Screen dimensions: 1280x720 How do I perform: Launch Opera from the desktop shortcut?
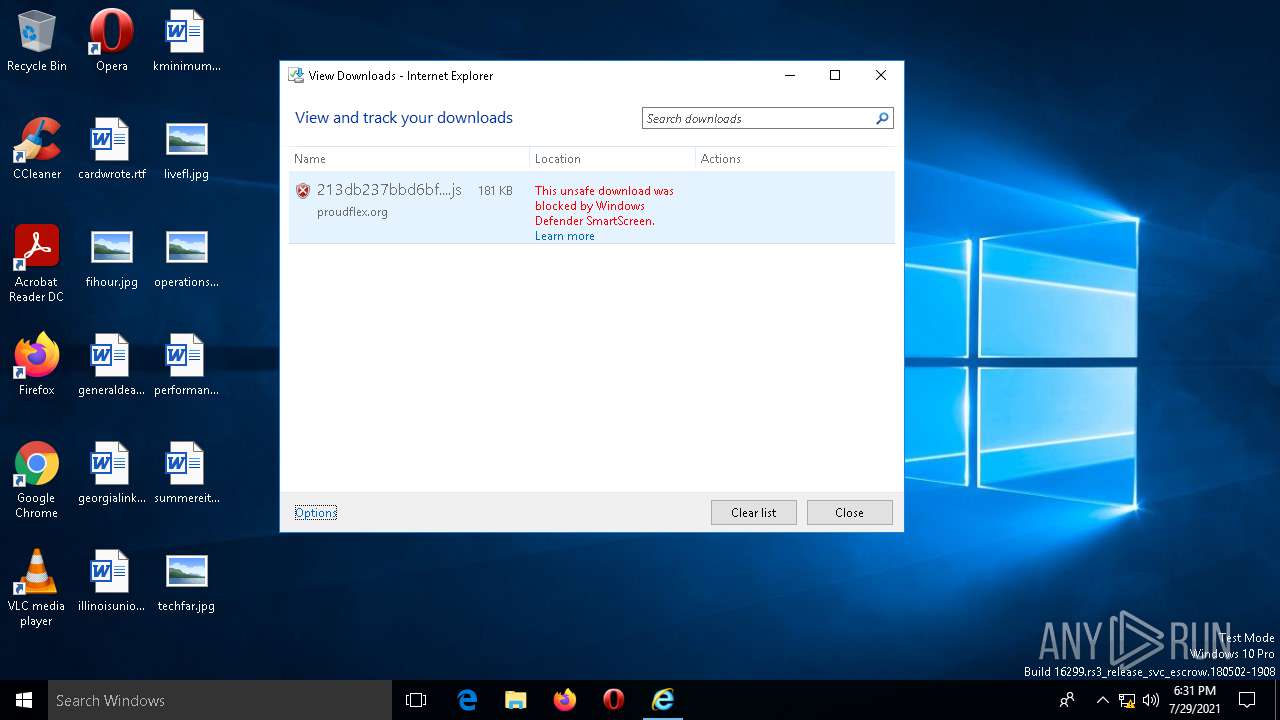[x=111, y=42]
